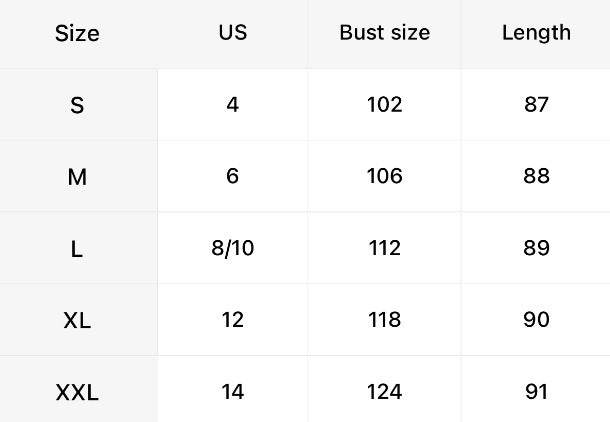Click the L size row label
Viewport: 610px width, 422px height.
[77, 249]
